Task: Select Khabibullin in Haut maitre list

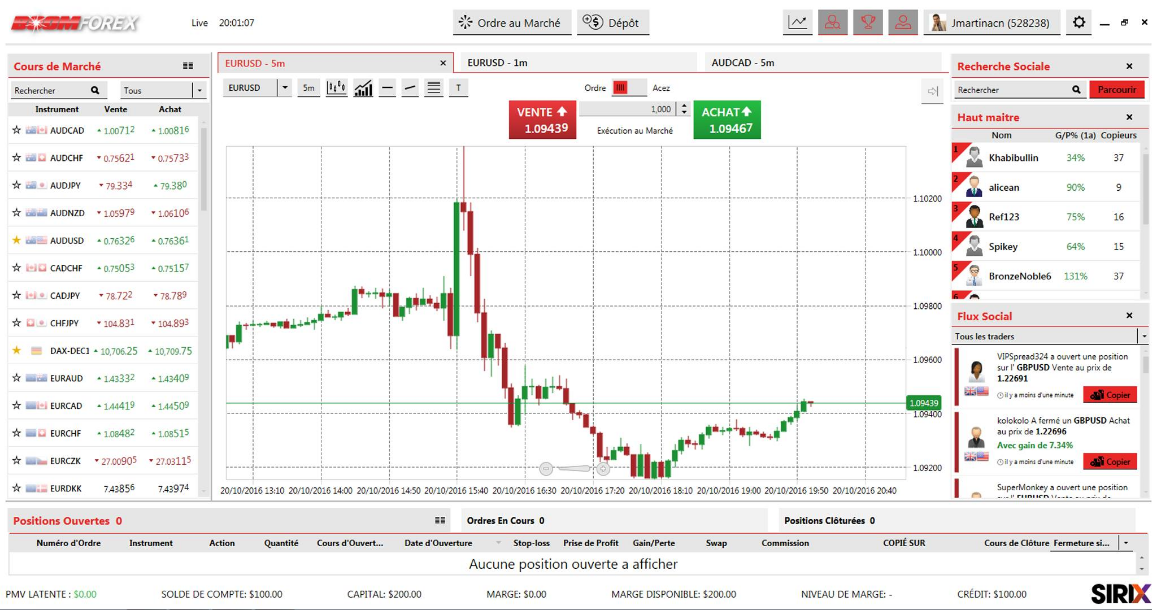Action: point(1046,157)
